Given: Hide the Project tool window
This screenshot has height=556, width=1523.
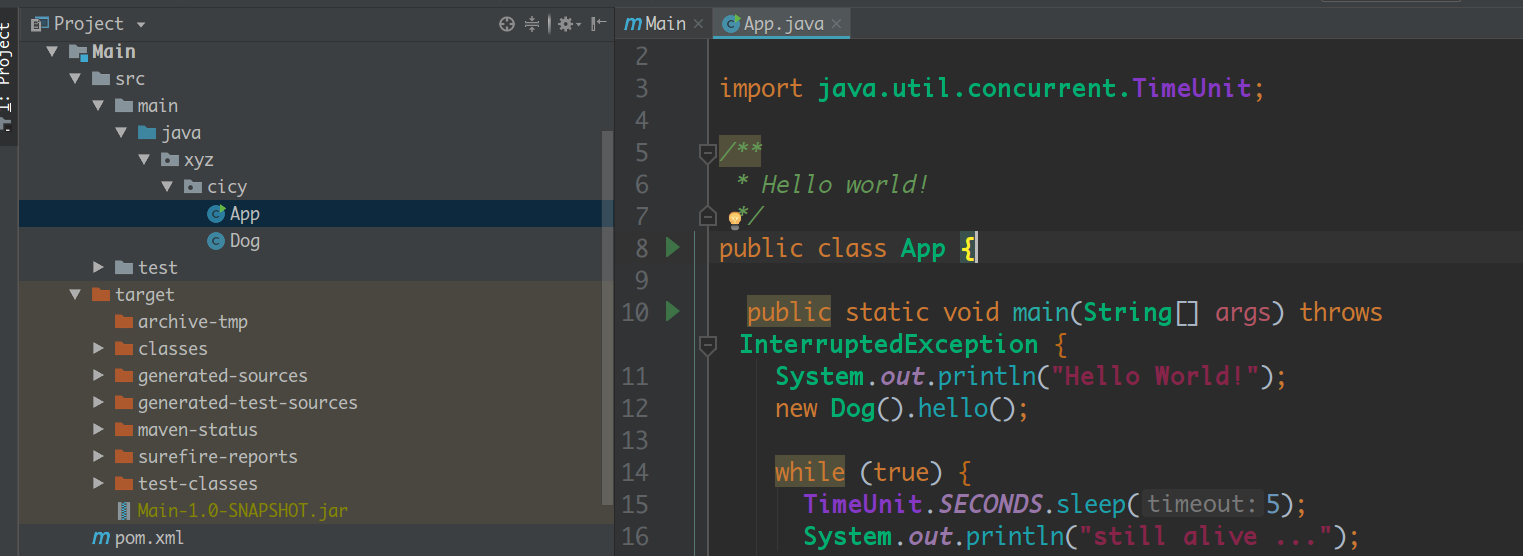Looking at the screenshot, I should pyautogui.click(x=598, y=24).
